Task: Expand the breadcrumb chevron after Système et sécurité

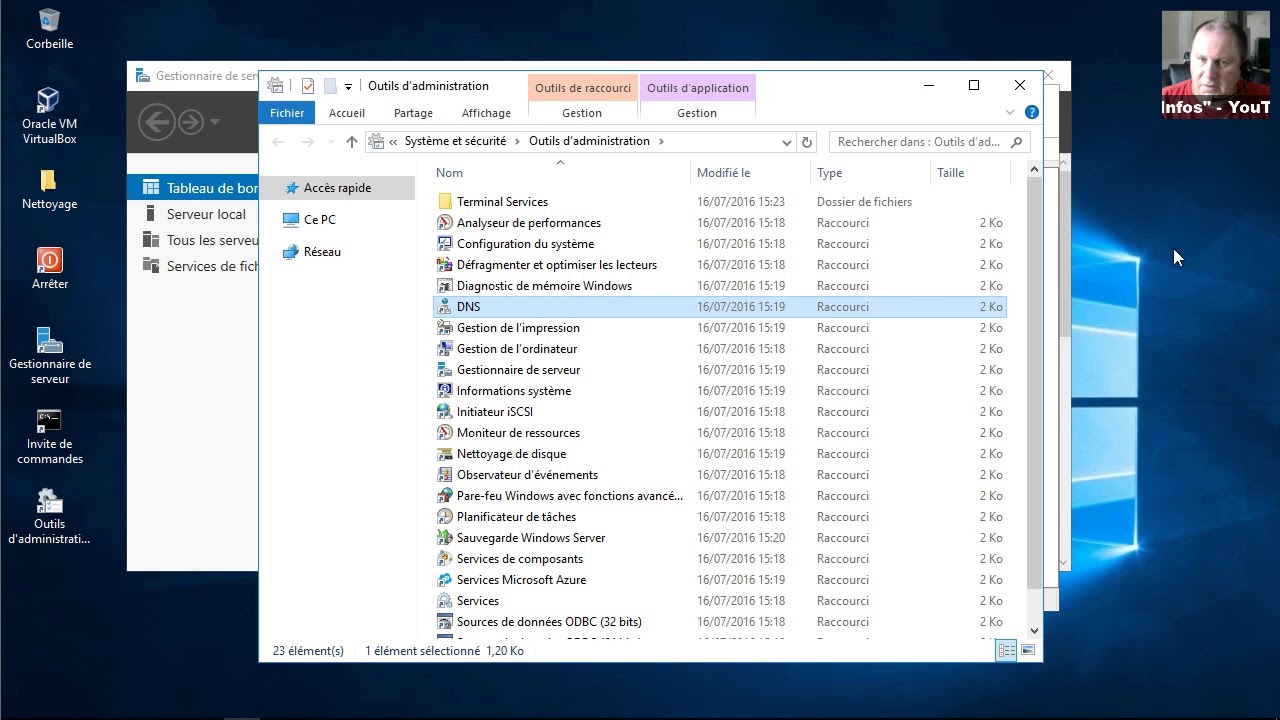Action: 518,142
